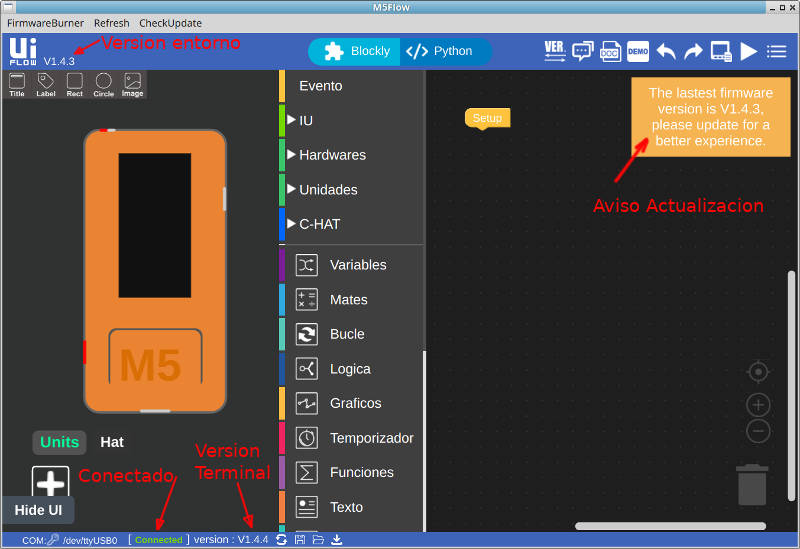The image size is (800, 549).
Task: Click the Hide UI button
Action: (38, 510)
